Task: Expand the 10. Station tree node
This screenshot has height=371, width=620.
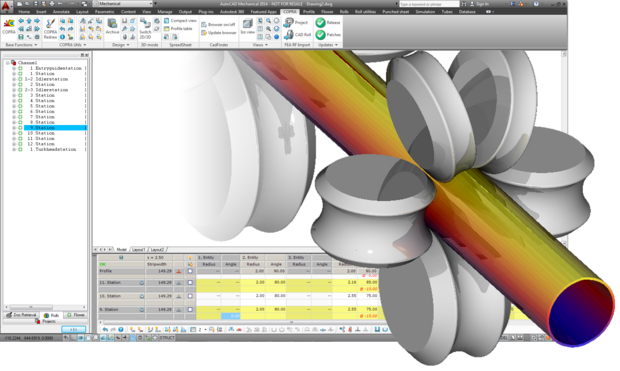Action: coord(14,133)
